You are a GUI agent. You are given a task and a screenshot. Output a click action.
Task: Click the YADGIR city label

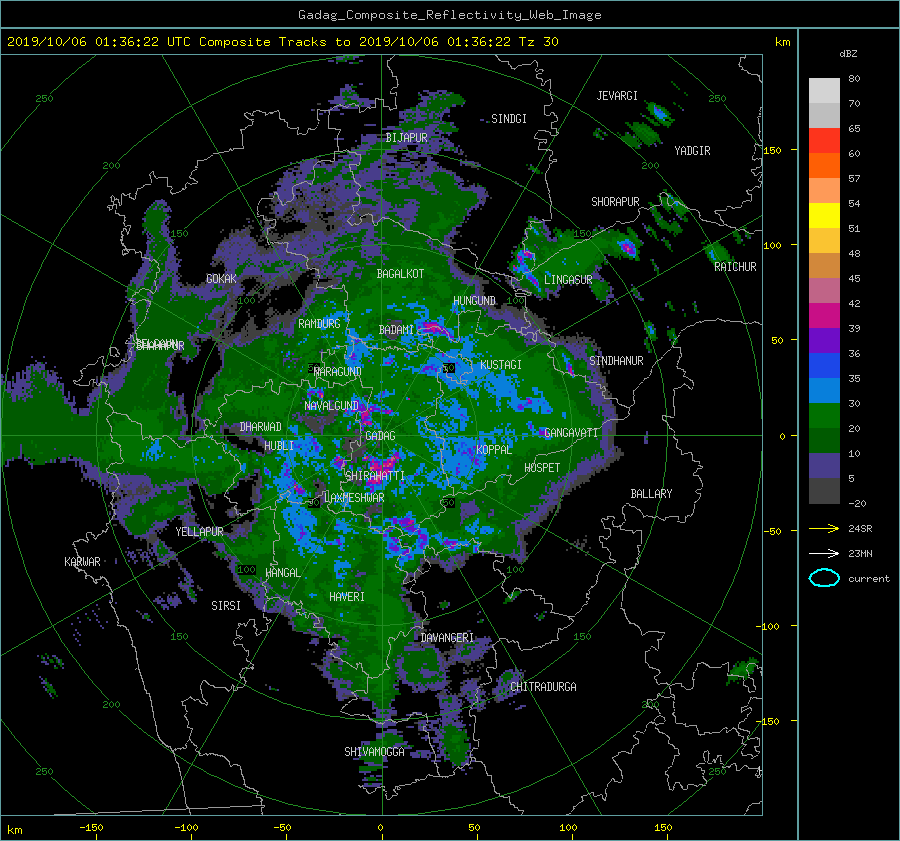692,151
